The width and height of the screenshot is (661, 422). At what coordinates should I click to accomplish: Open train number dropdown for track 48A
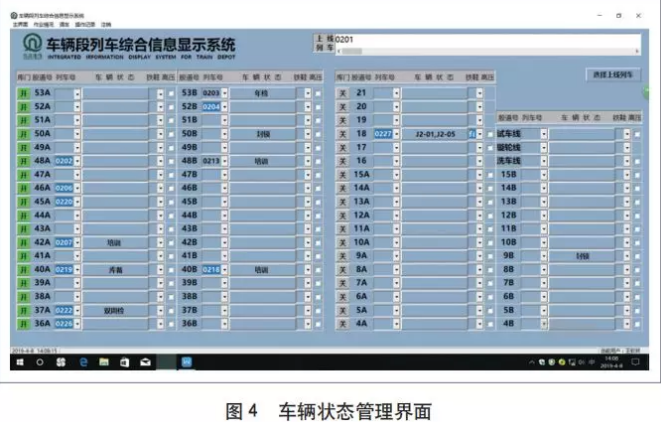[77, 161]
